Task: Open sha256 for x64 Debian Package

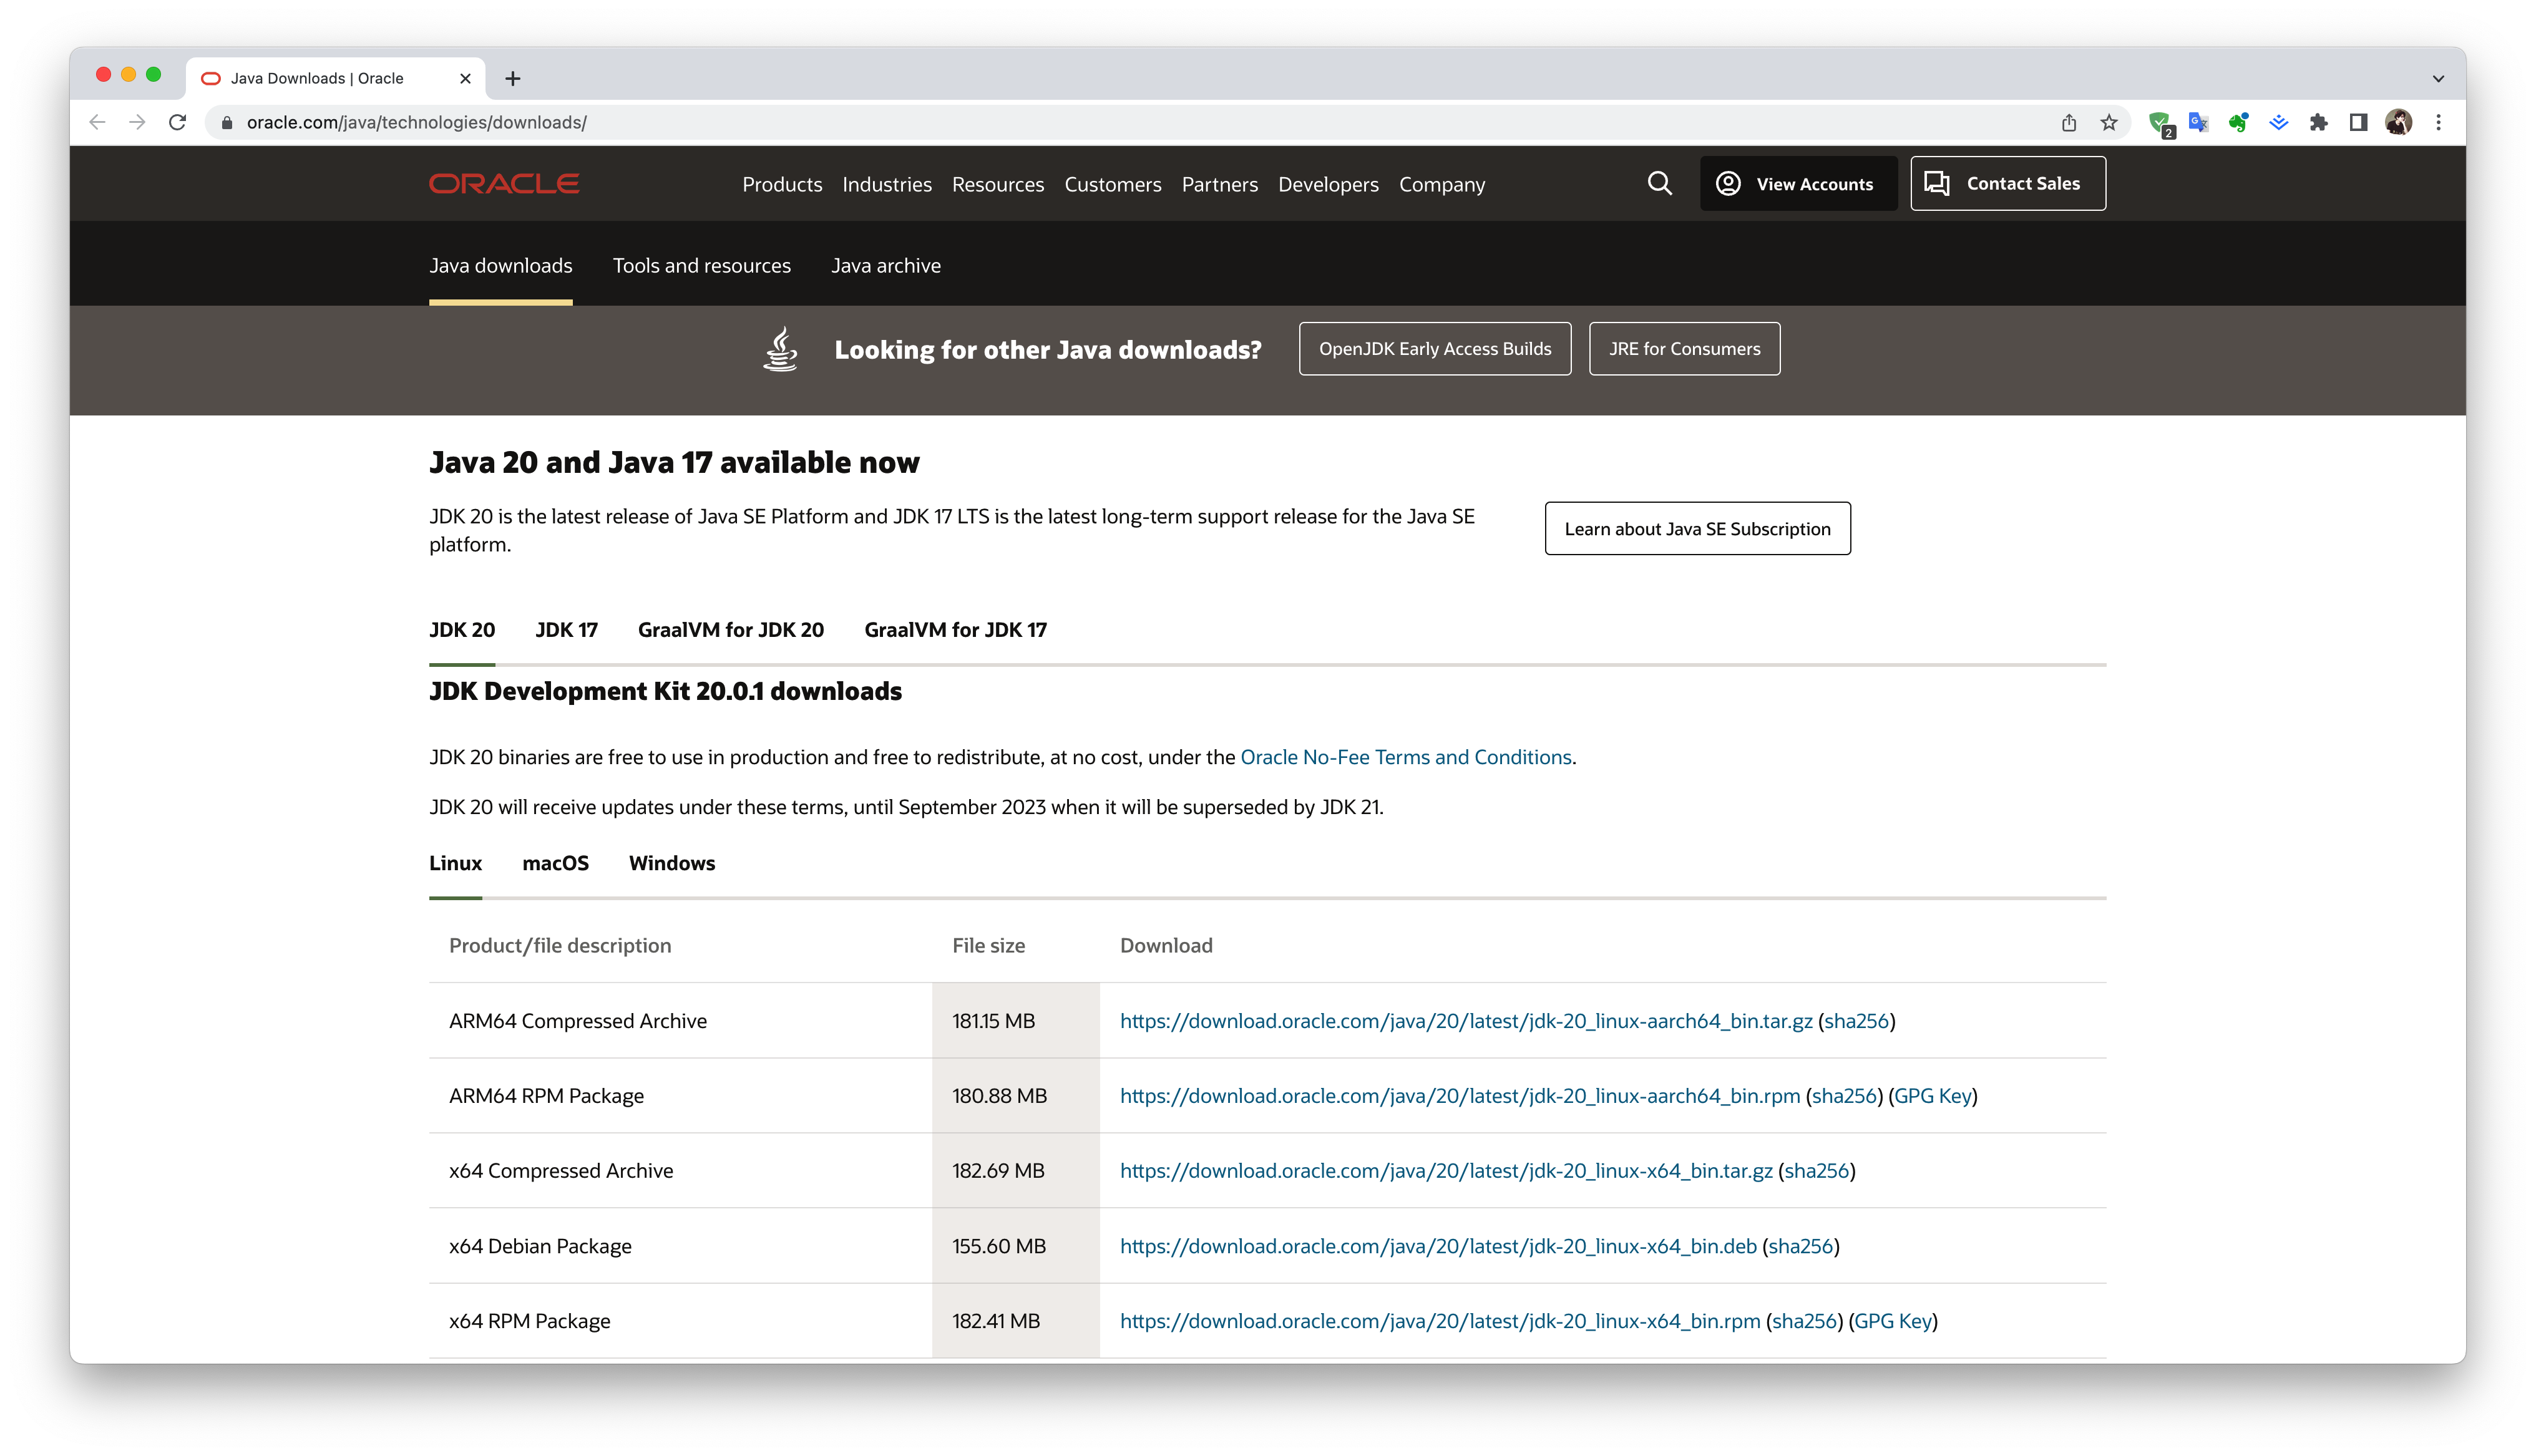Action: click(x=1800, y=1246)
